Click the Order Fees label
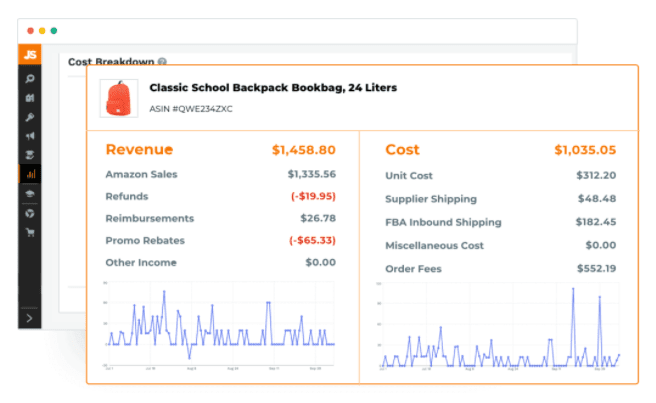This screenshot has height=403, width=656. click(413, 269)
